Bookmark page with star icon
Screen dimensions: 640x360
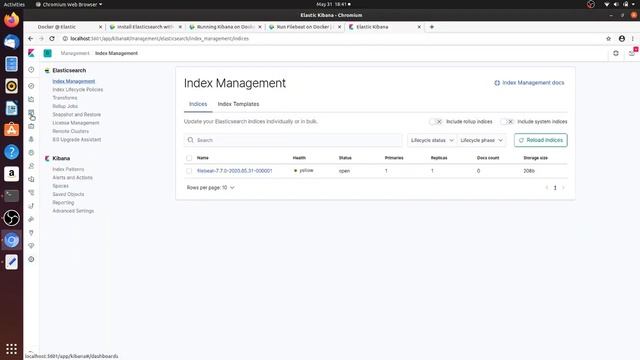coord(608,38)
